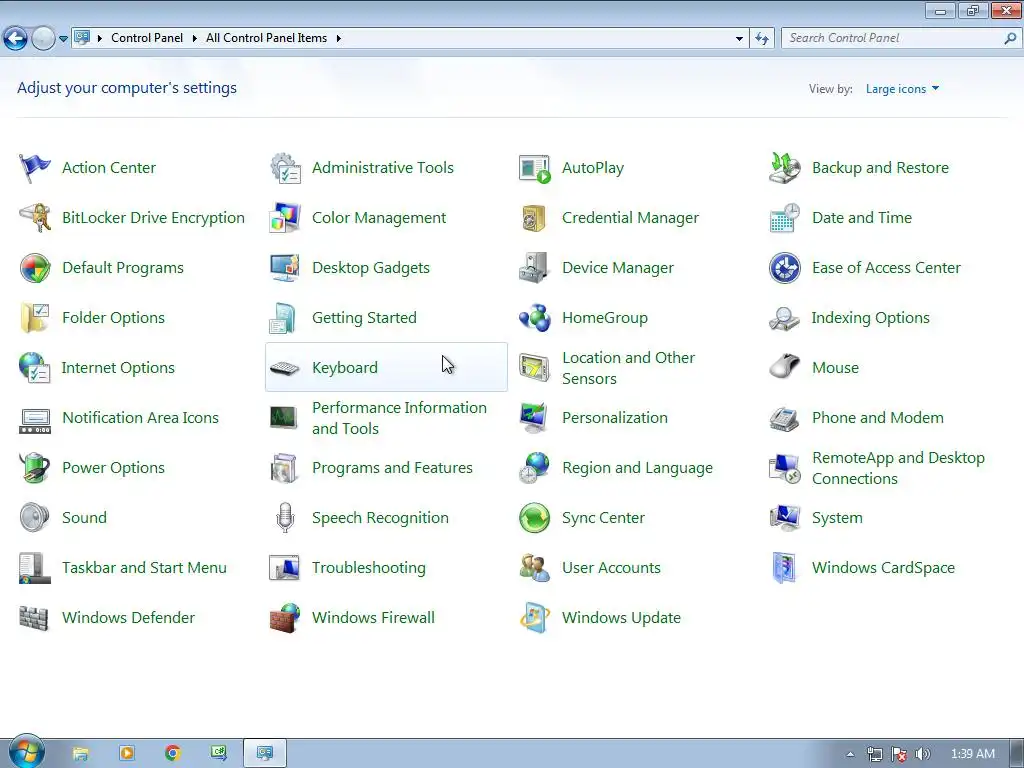Image resolution: width=1024 pixels, height=768 pixels.
Task: Click the User Accounts people icon
Action: 535,568
